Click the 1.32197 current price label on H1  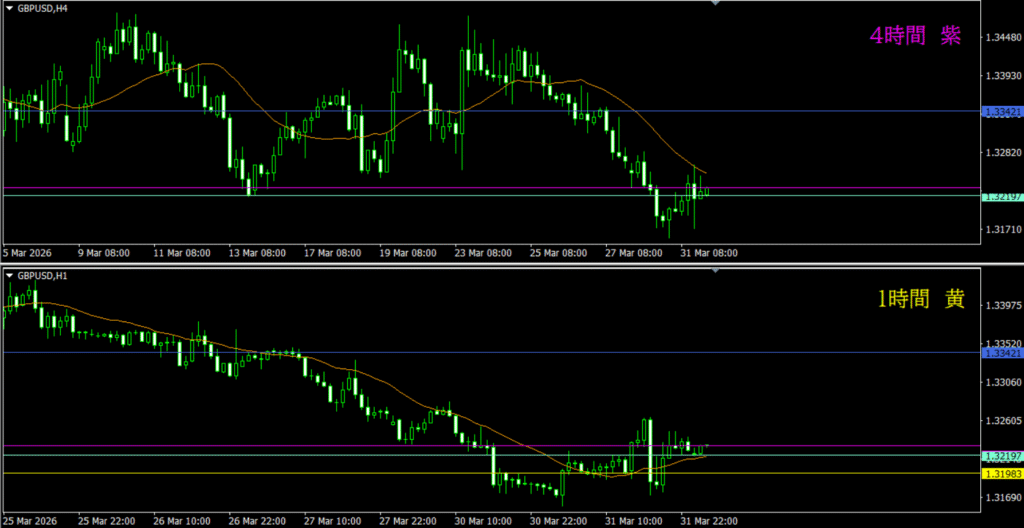pyautogui.click(x=1002, y=456)
